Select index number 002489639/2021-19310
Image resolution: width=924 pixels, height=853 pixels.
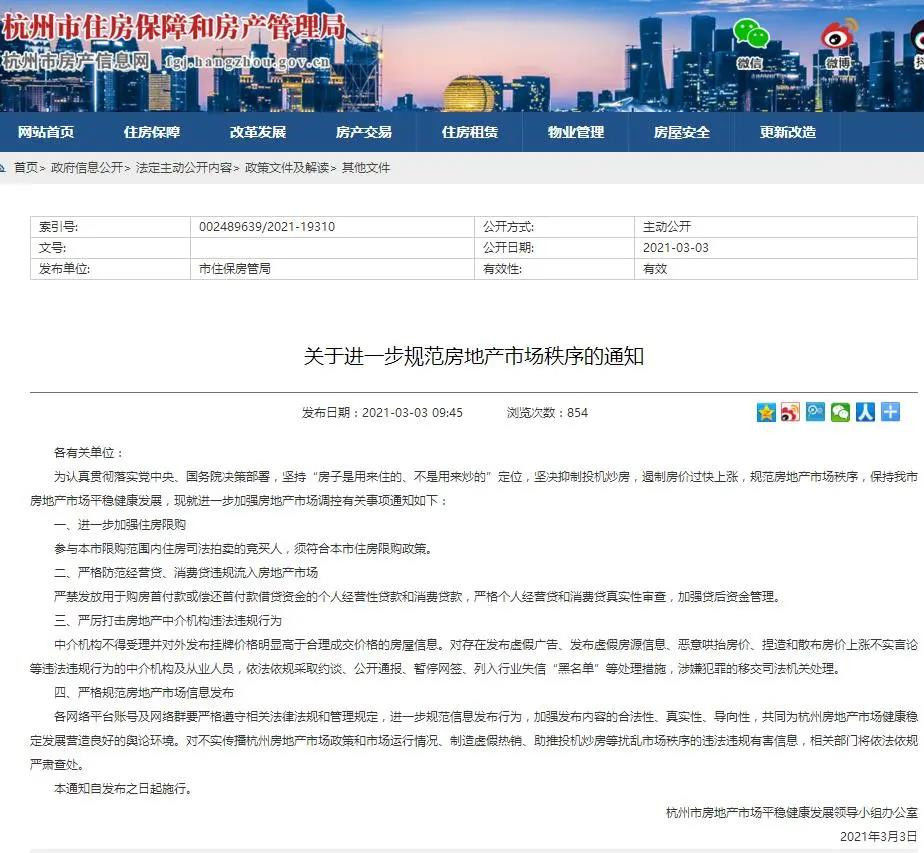[x=267, y=227]
